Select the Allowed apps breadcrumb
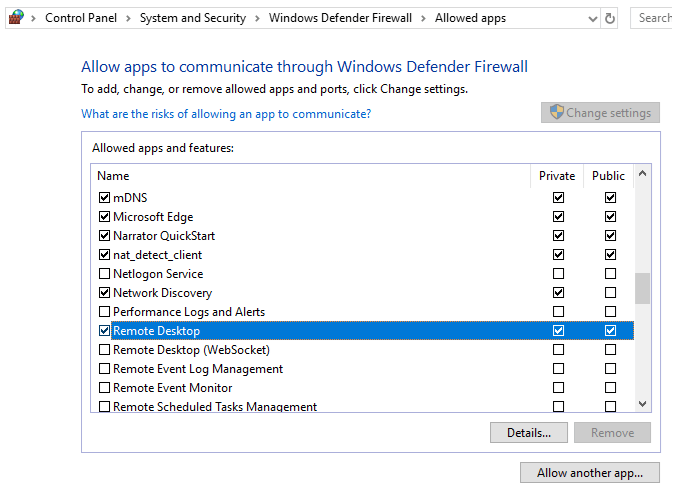The height and width of the screenshot is (499, 673). click(x=470, y=18)
